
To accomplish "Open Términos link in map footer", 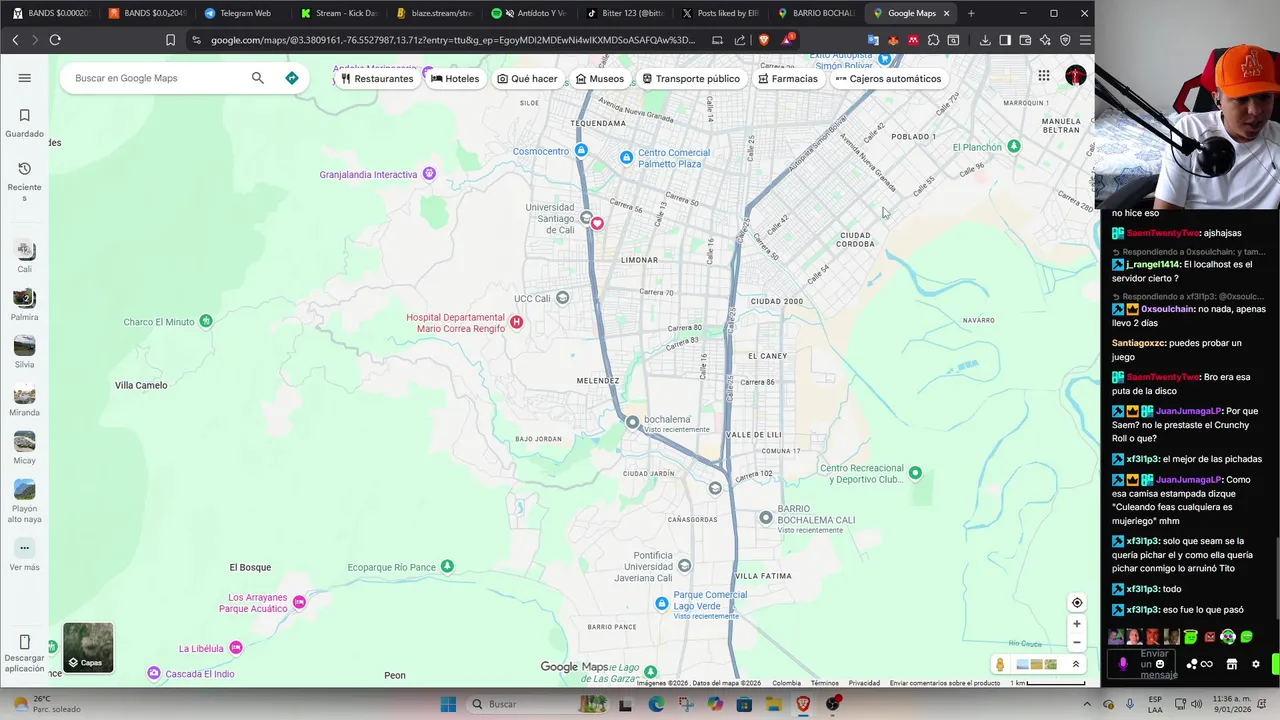I will (x=825, y=683).
